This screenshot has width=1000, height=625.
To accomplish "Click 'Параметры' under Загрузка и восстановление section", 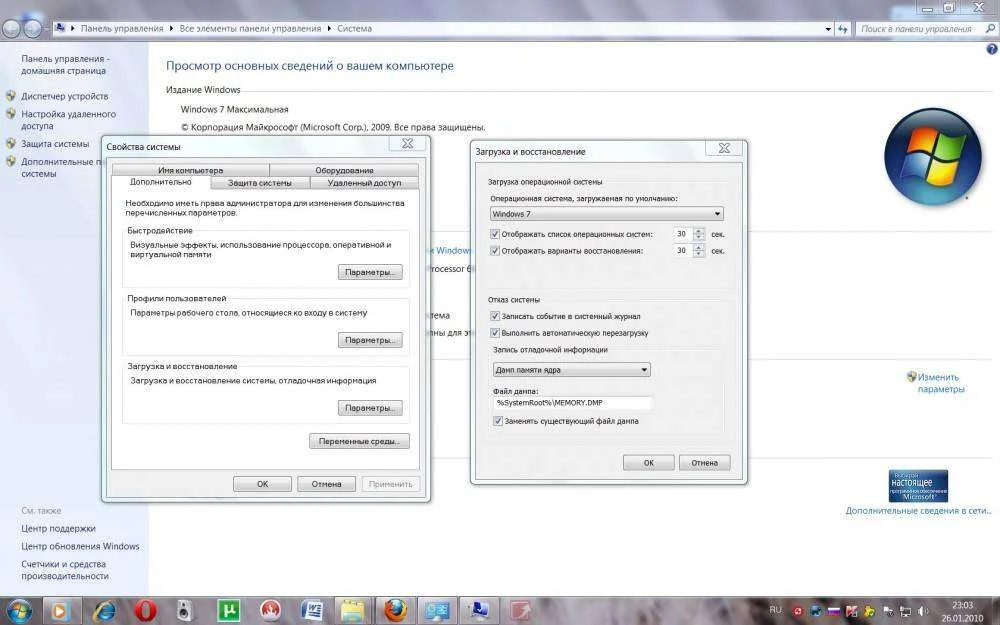I will click(370, 408).
